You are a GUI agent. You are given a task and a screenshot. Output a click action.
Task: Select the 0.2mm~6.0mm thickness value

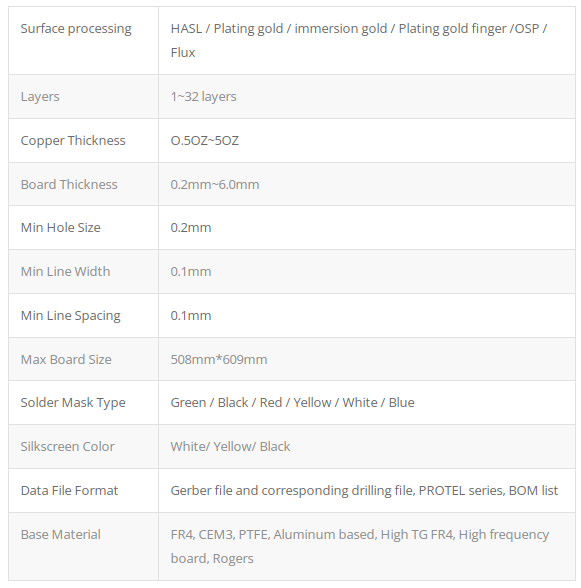click(215, 184)
